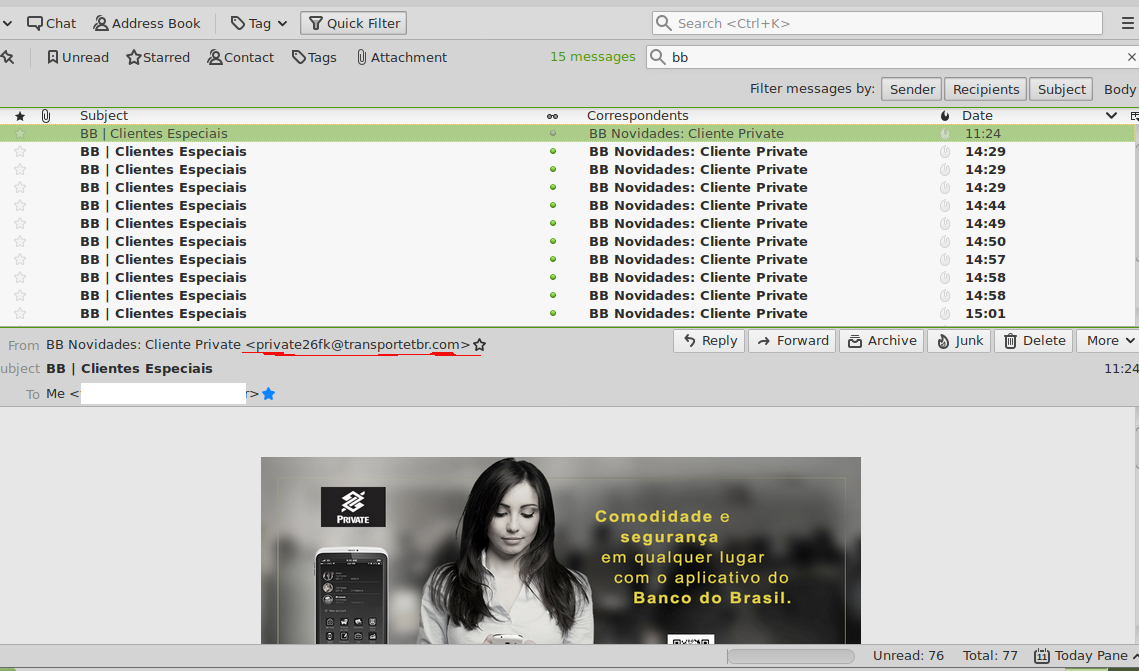The width and height of the screenshot is (1139, 671).
Task: Toggle filter by Subject
Action: 1061,89
